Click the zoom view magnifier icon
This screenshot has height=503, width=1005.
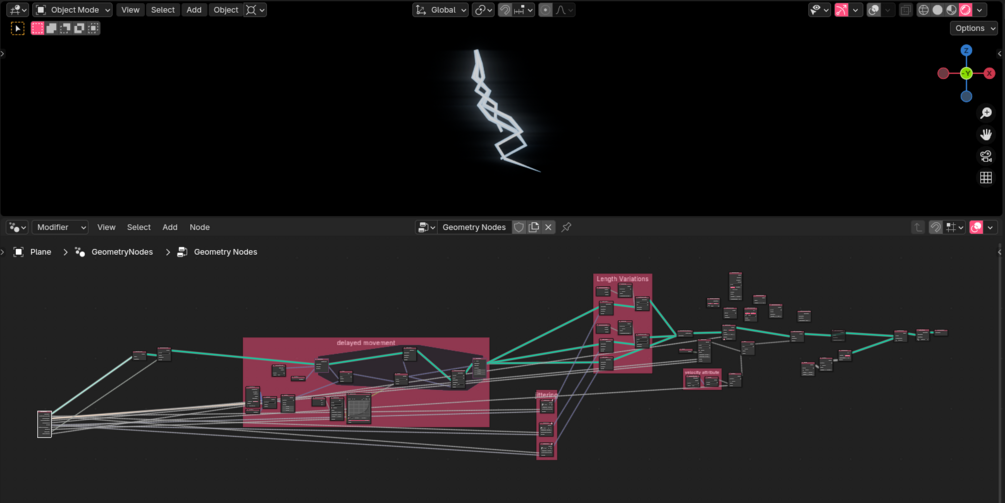pyautogui.click(x=986, y=113)
